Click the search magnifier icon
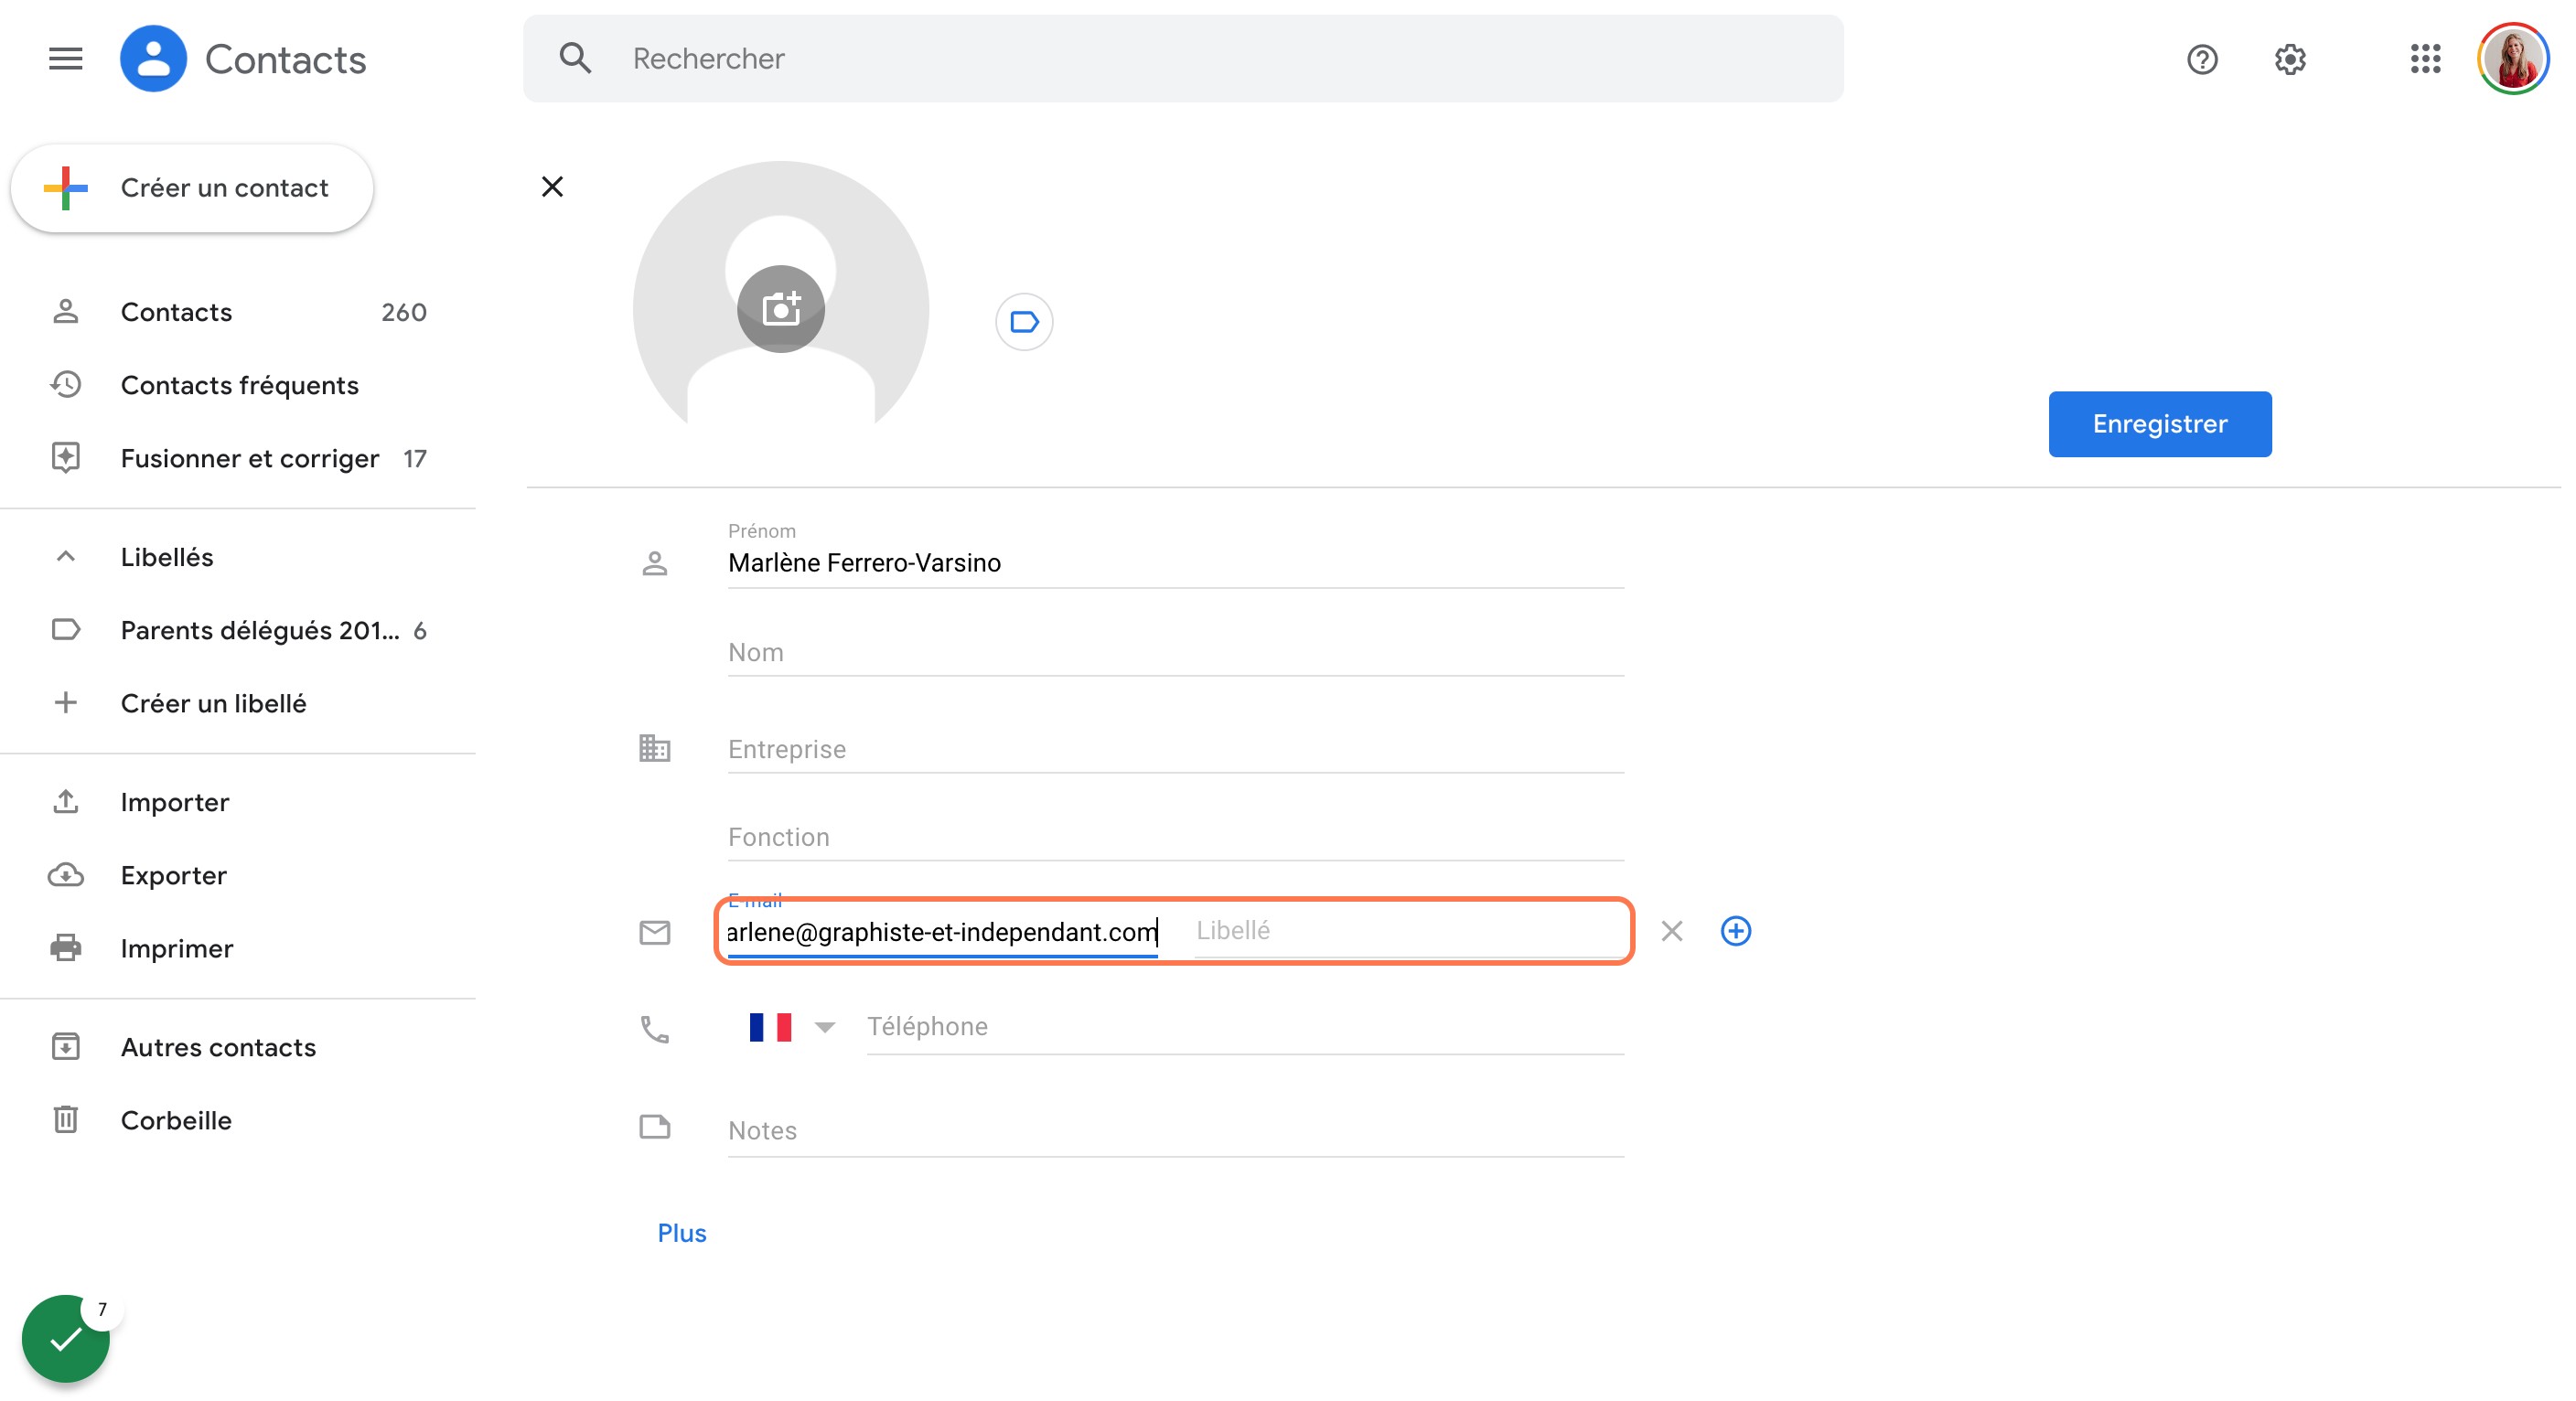The height and width of the screenshot is (1401, 2576). pyautogui.click(x=575, y=59)
